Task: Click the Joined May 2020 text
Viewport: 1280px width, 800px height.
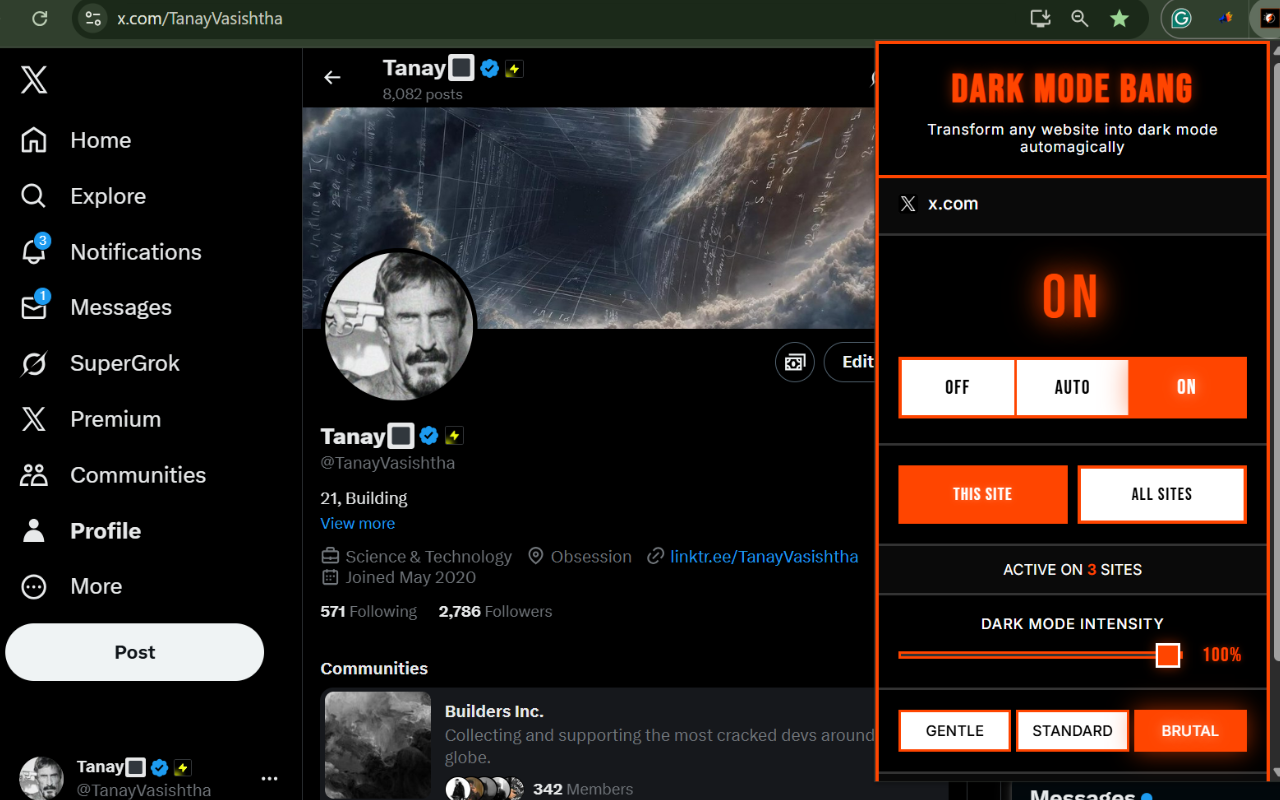Action: point(411,577)
